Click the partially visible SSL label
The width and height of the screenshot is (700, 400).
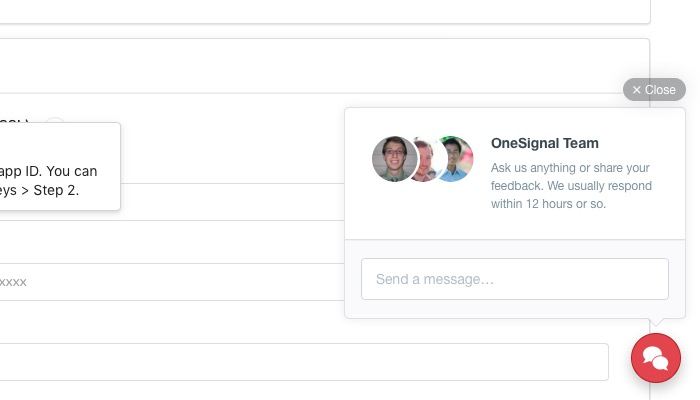pyautogui.click(x=14, y=122)
